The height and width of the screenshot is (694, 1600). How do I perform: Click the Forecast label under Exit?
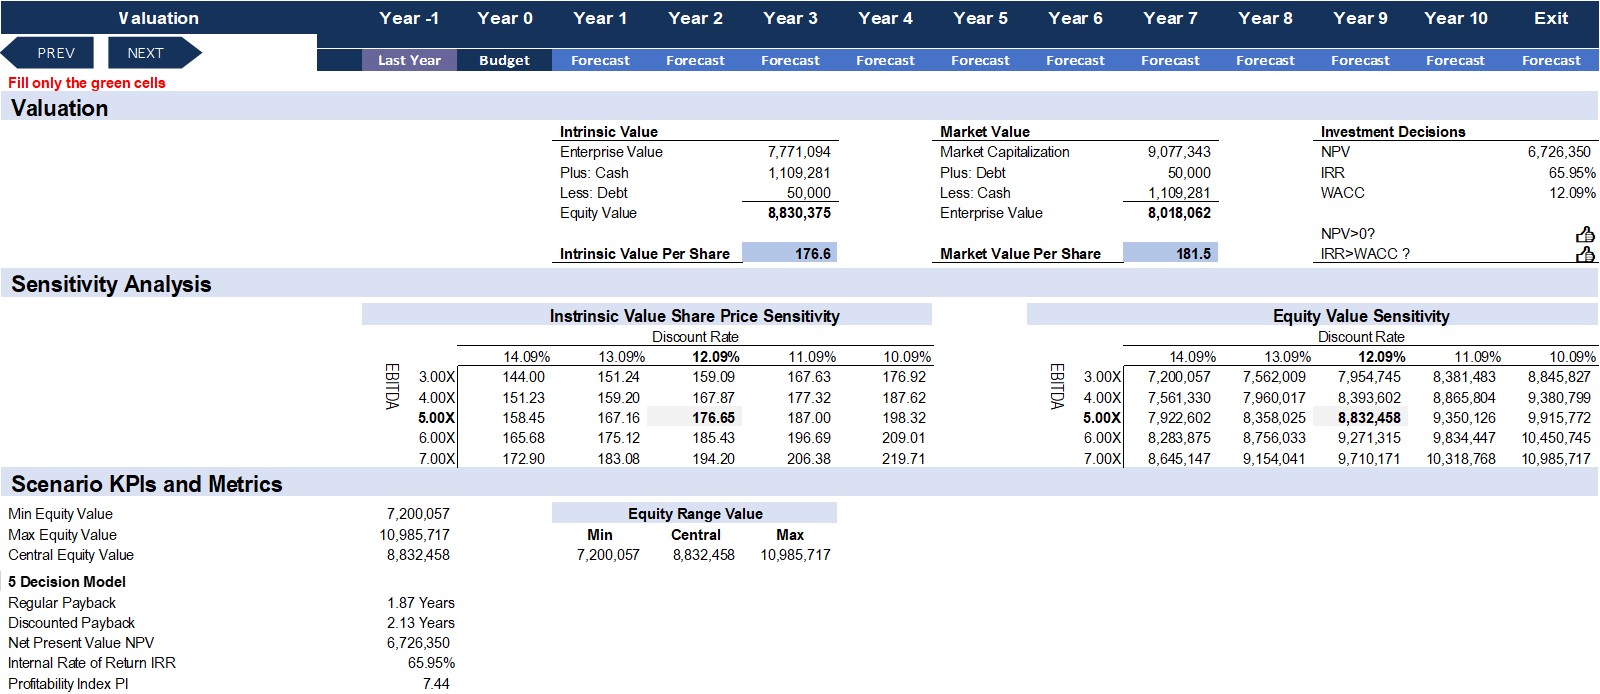[x=1551, y=60]
